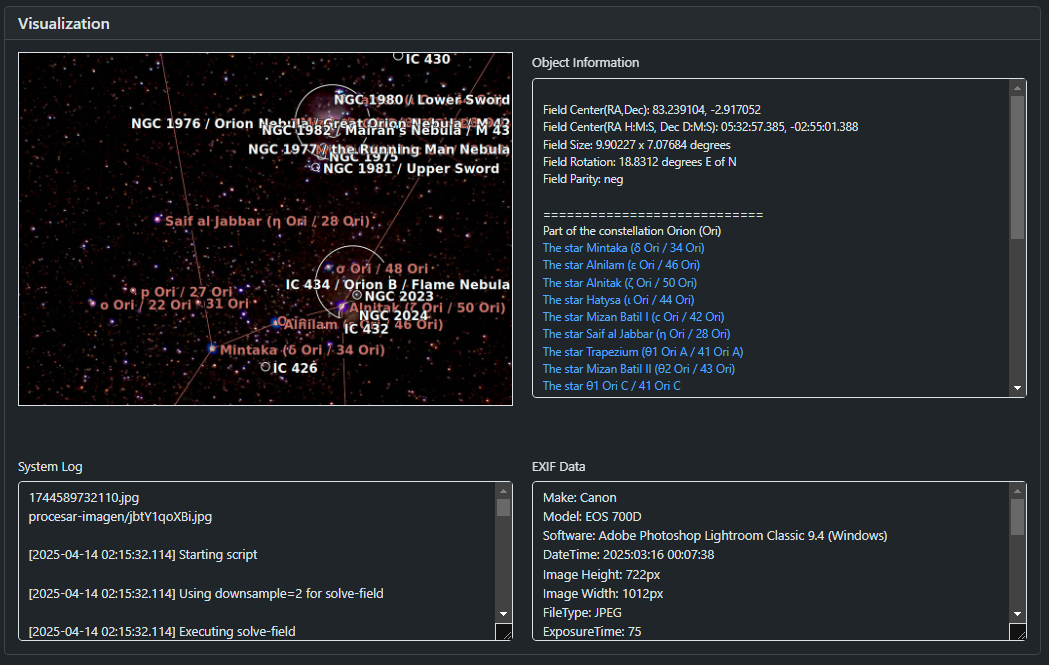1049x665 pixels.
Task: Follow the star Alnitak link
Action: [619, 283]
